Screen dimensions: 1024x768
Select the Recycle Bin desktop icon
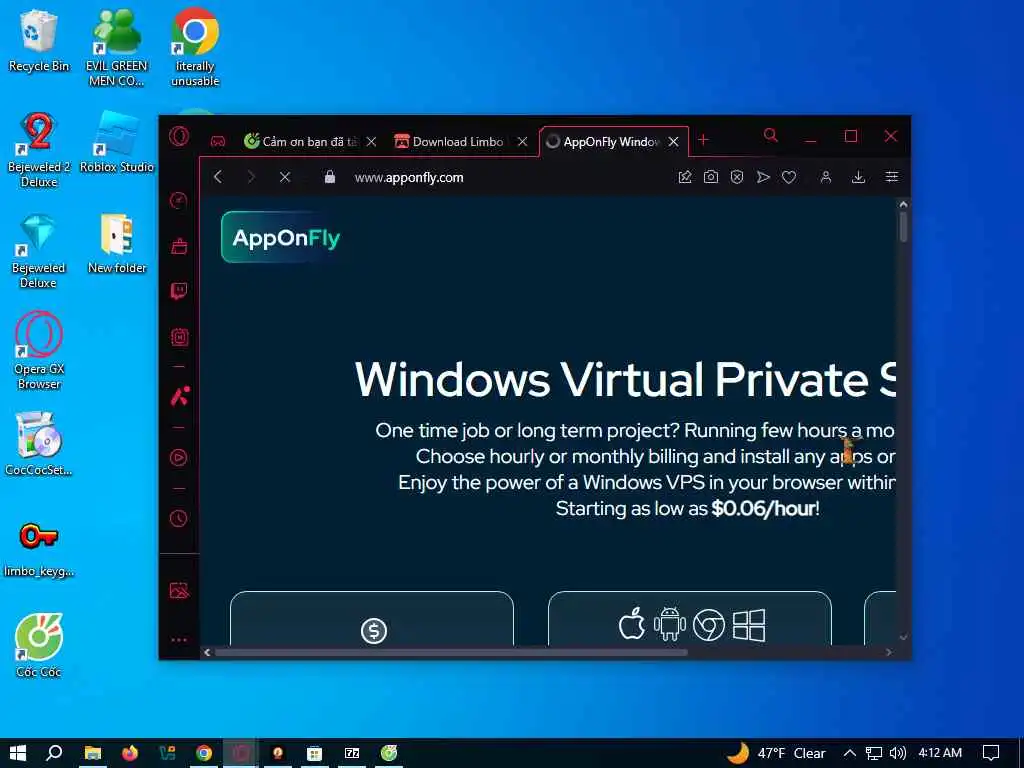[x=39, y=42]
